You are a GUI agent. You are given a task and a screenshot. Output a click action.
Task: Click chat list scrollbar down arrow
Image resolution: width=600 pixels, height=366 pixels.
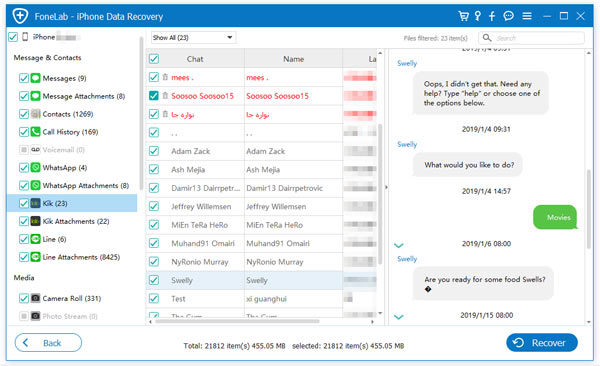point(380,313)
